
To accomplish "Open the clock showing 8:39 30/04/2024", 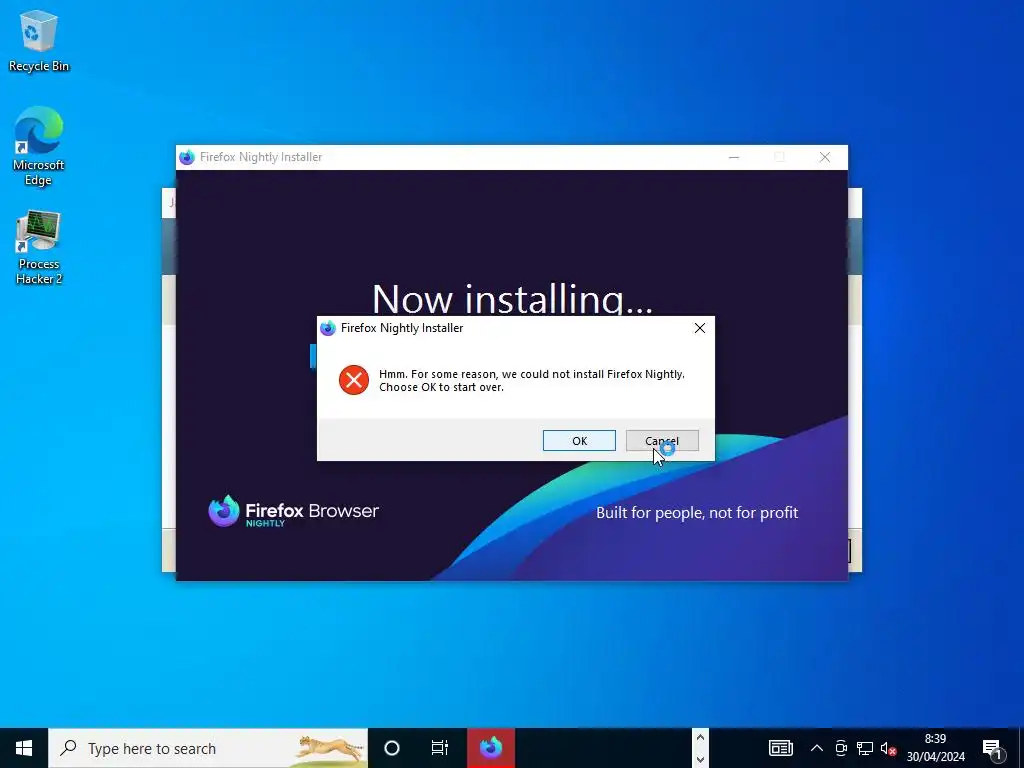I will tap(935, 748).
